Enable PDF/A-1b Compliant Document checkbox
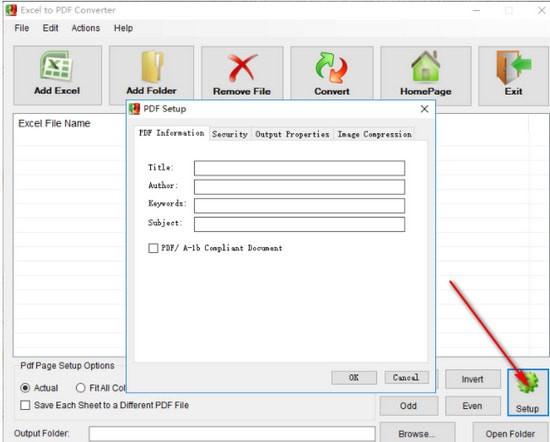 (153, 248)
